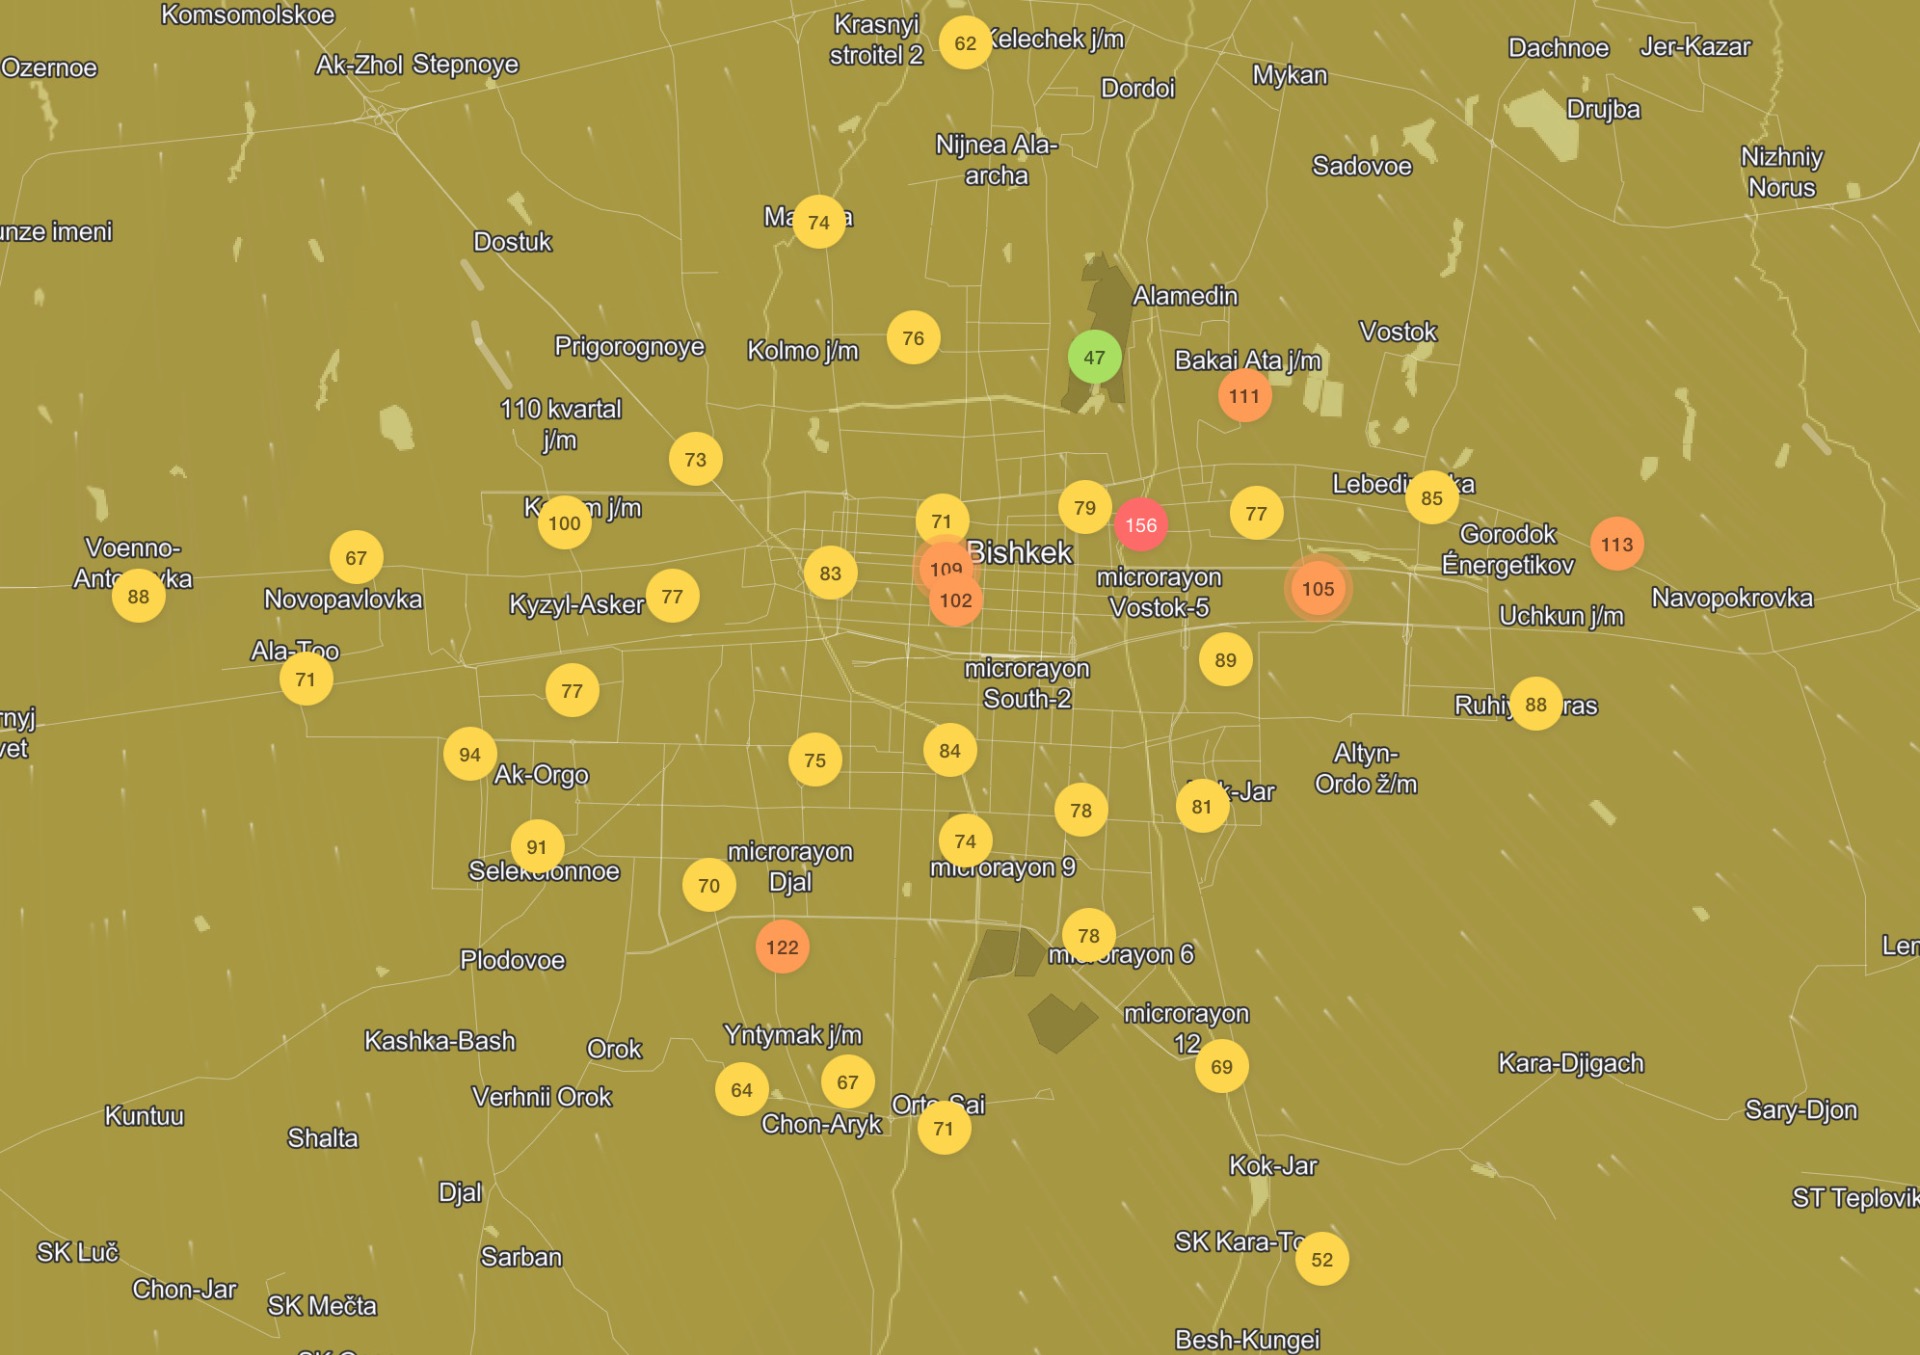Viewport: 1920px width, 1355px height.
Task: Select the 113 marker near Gorodok Energetikov
Action: [1616, 544]
